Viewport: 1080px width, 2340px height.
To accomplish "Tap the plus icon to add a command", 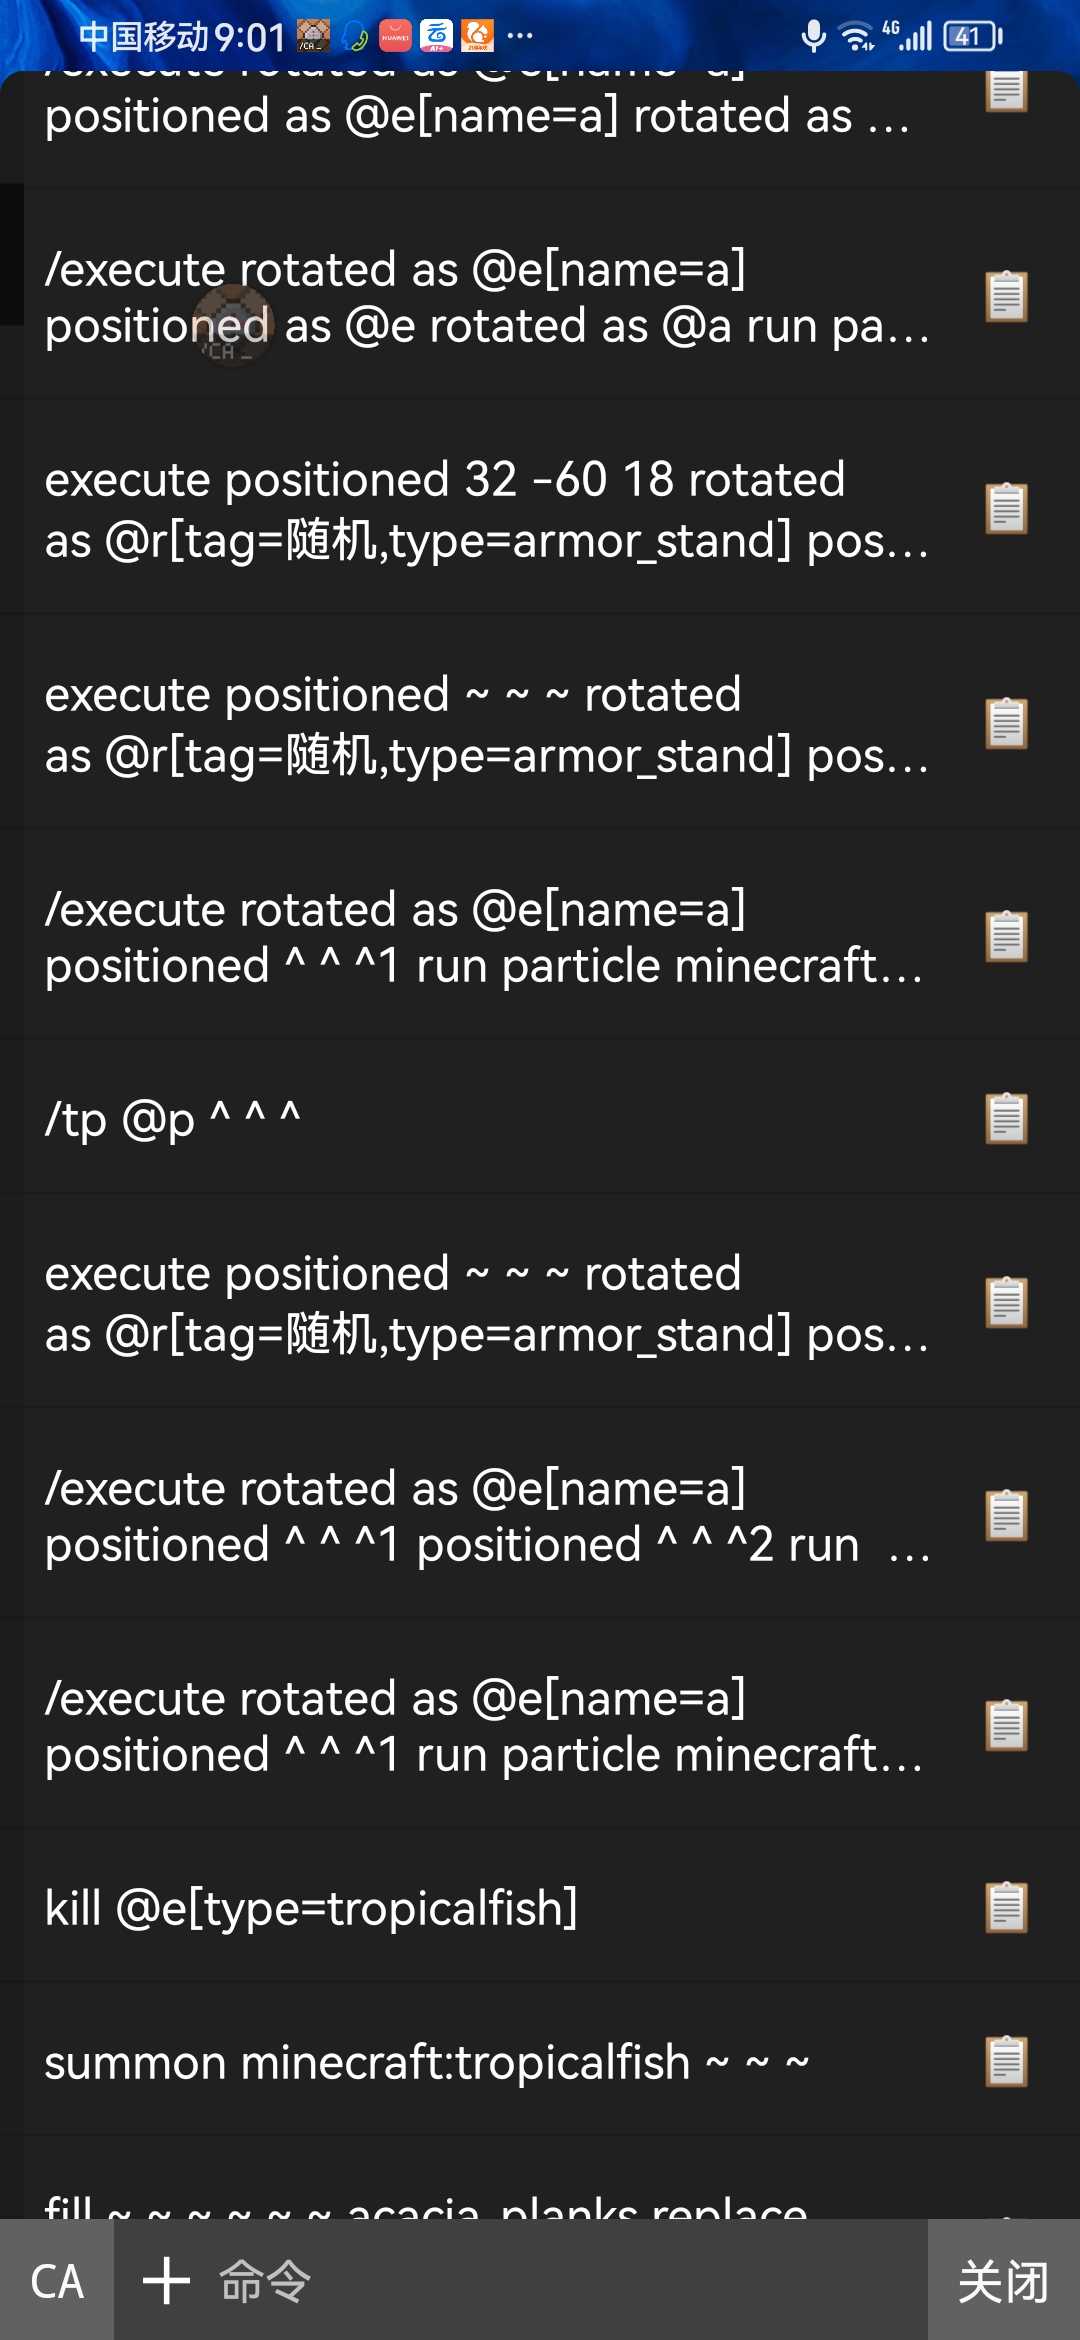I will click(x=166, y=2281).
